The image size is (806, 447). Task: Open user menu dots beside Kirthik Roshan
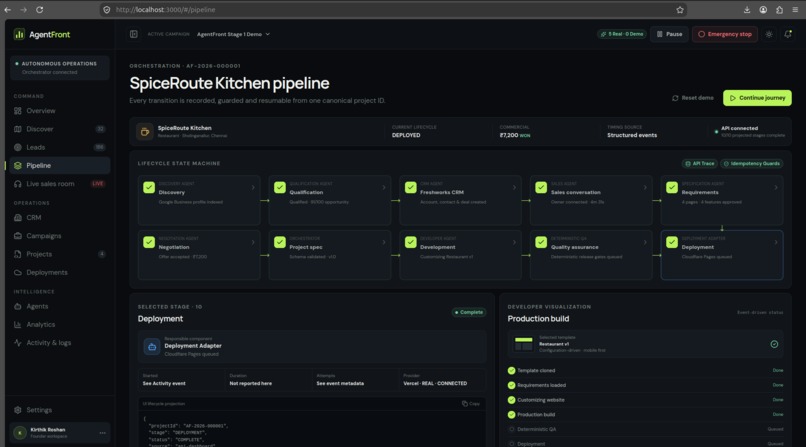pyautogui.click(x=102, y=433)
